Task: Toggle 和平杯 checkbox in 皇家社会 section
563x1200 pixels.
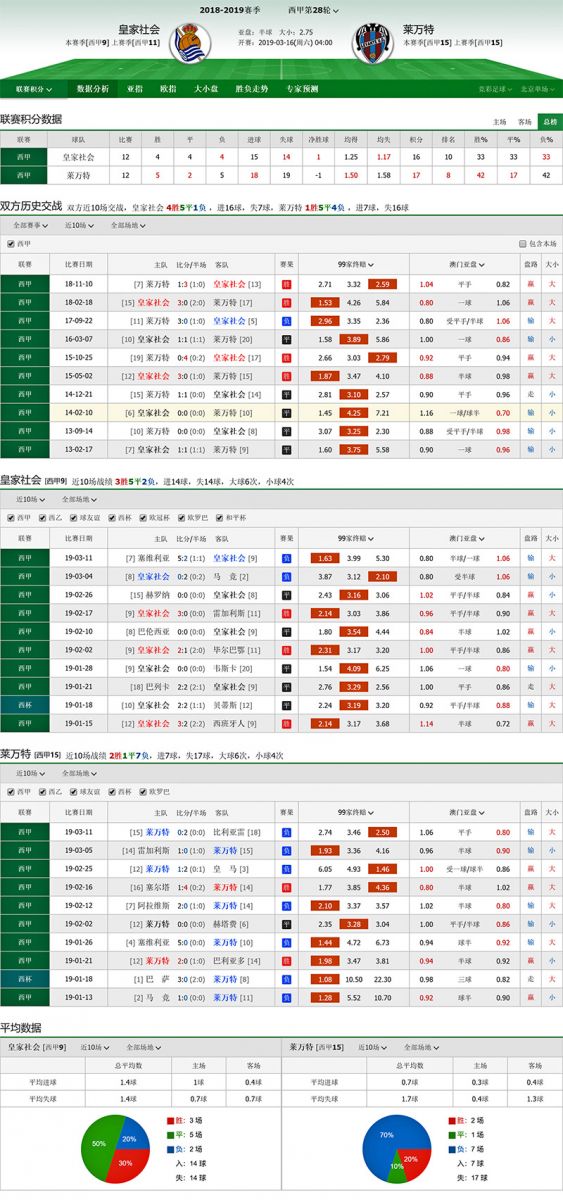Action: [x=222, y=517]
